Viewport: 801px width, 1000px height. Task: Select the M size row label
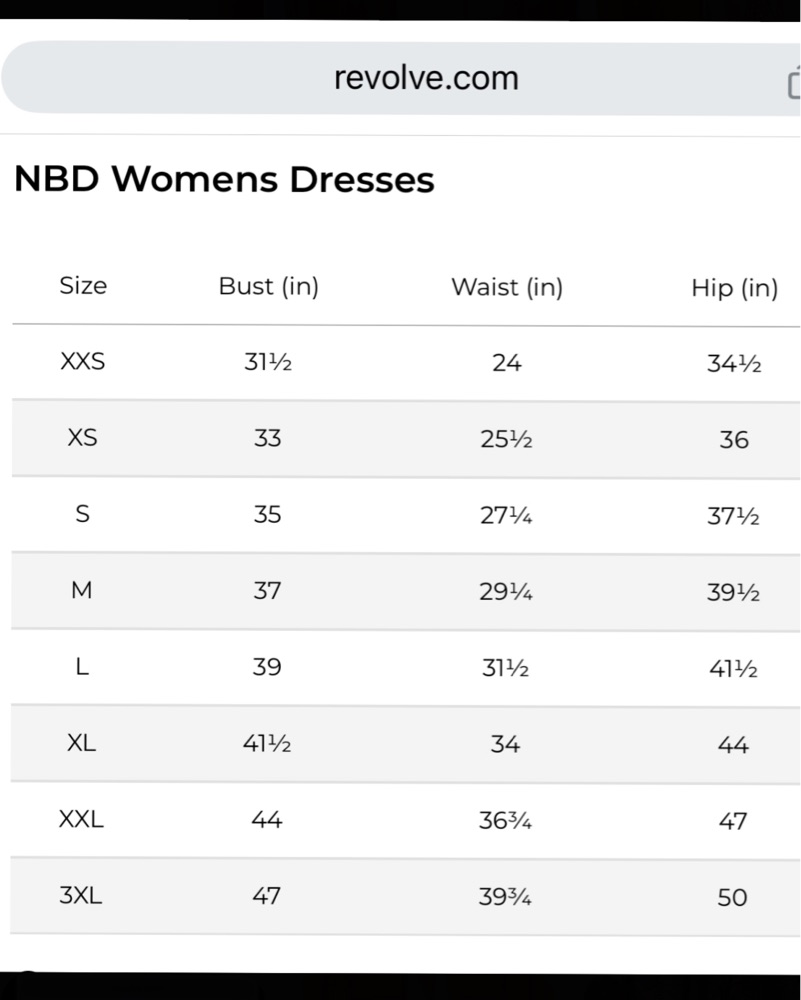click(x=82, y=591)
